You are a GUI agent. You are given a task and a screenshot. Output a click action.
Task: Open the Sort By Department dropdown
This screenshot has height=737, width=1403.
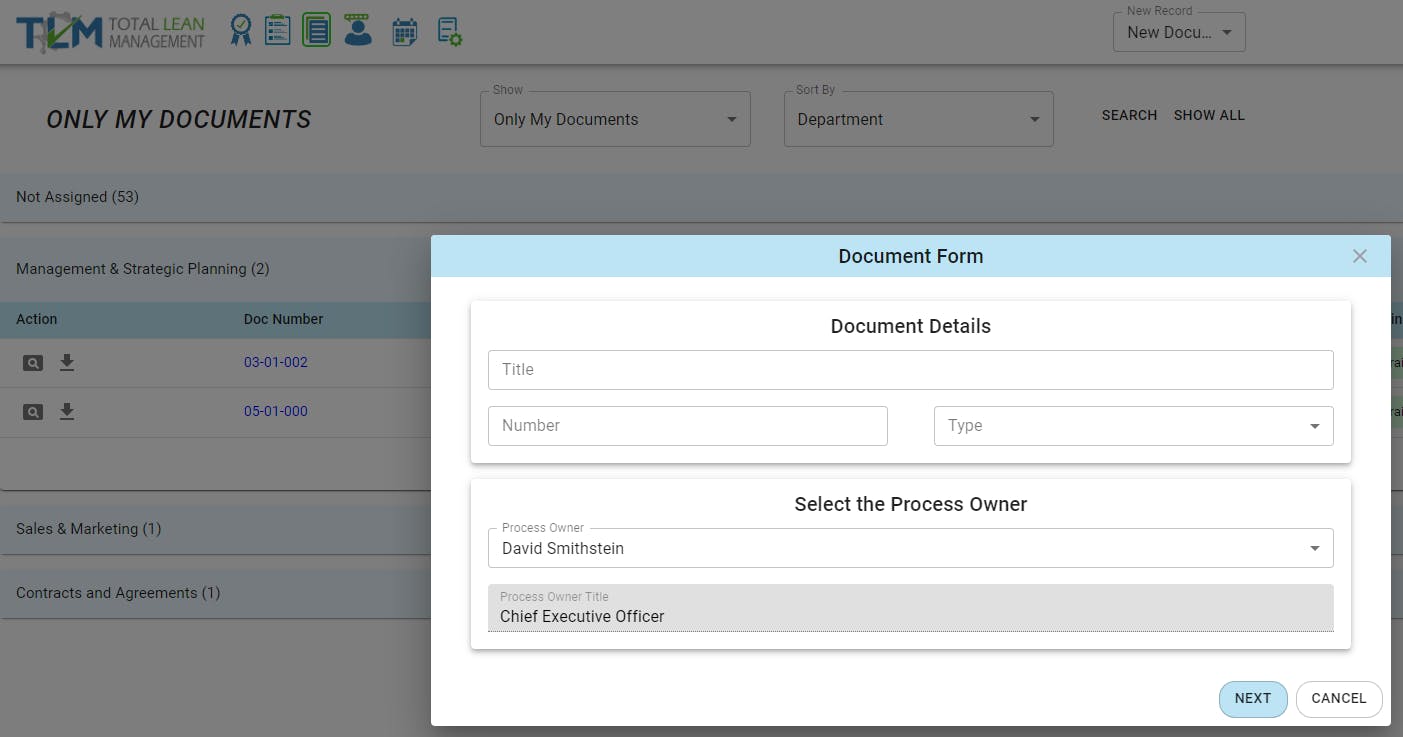coord(918,119)
